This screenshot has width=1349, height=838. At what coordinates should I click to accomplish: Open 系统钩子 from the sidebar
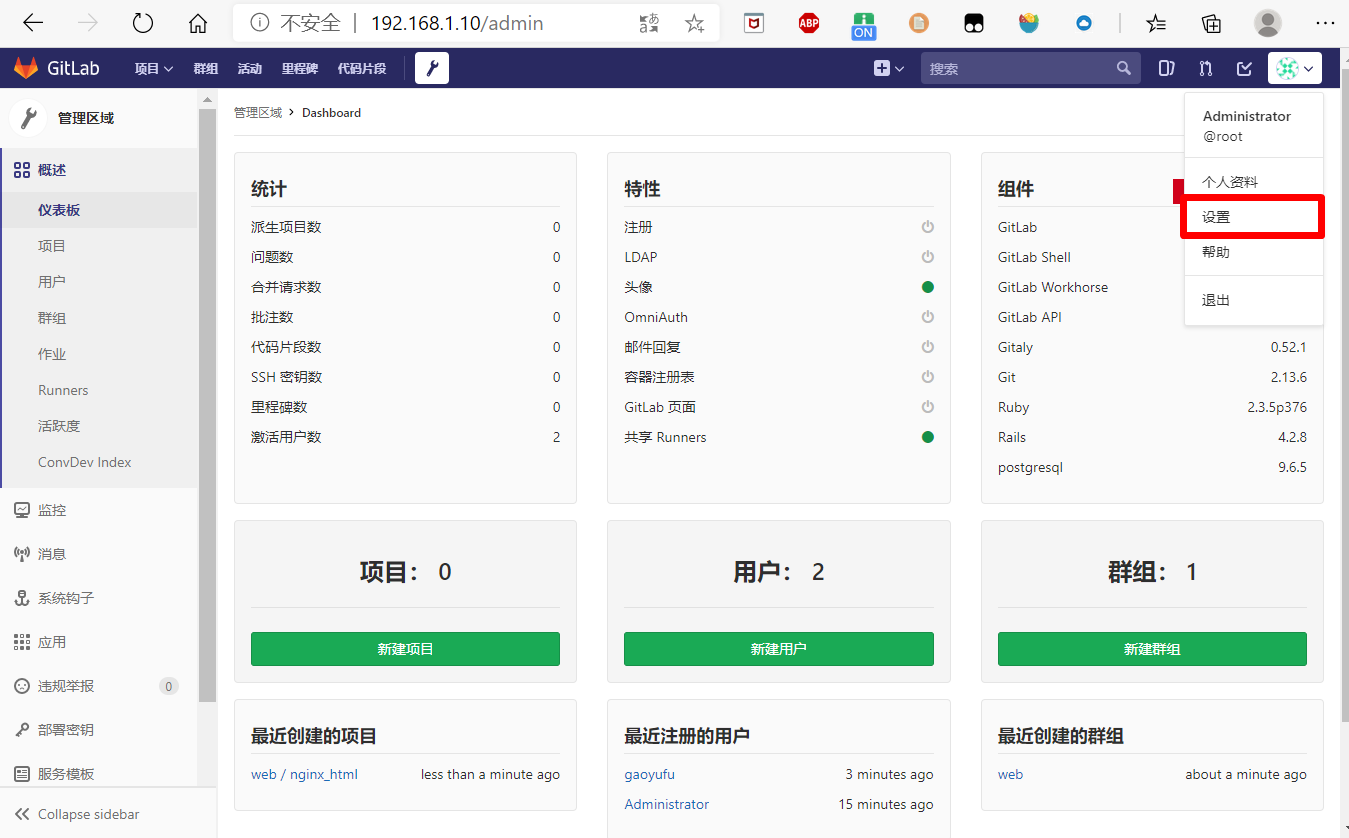coord(62,597)
